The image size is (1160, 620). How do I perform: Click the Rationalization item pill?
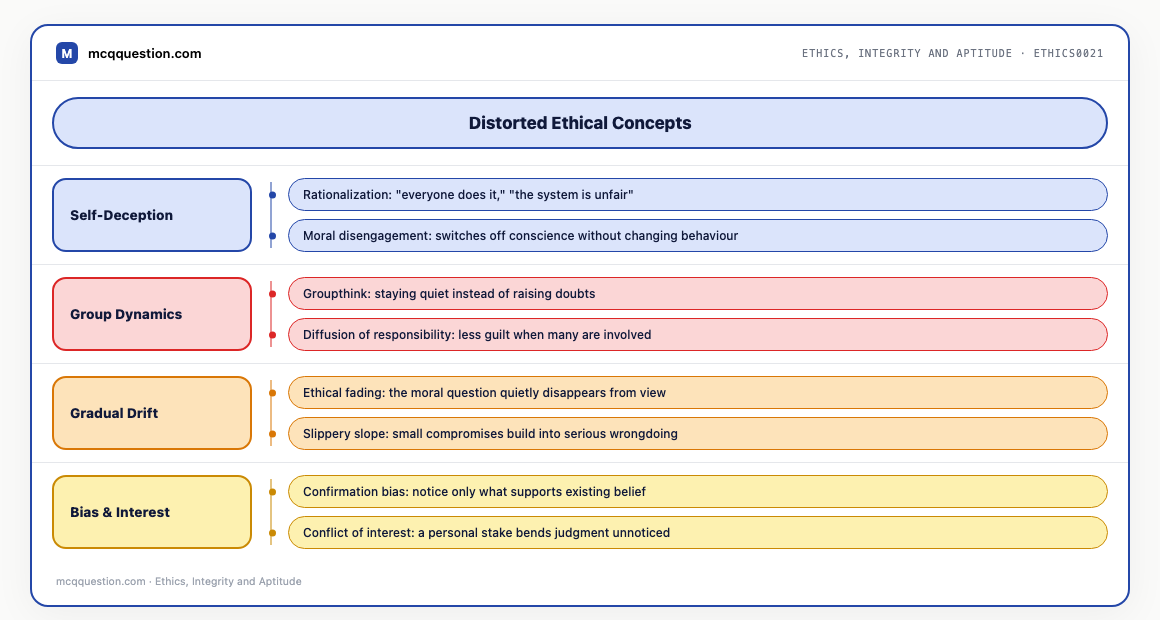[x=698, y=195]
